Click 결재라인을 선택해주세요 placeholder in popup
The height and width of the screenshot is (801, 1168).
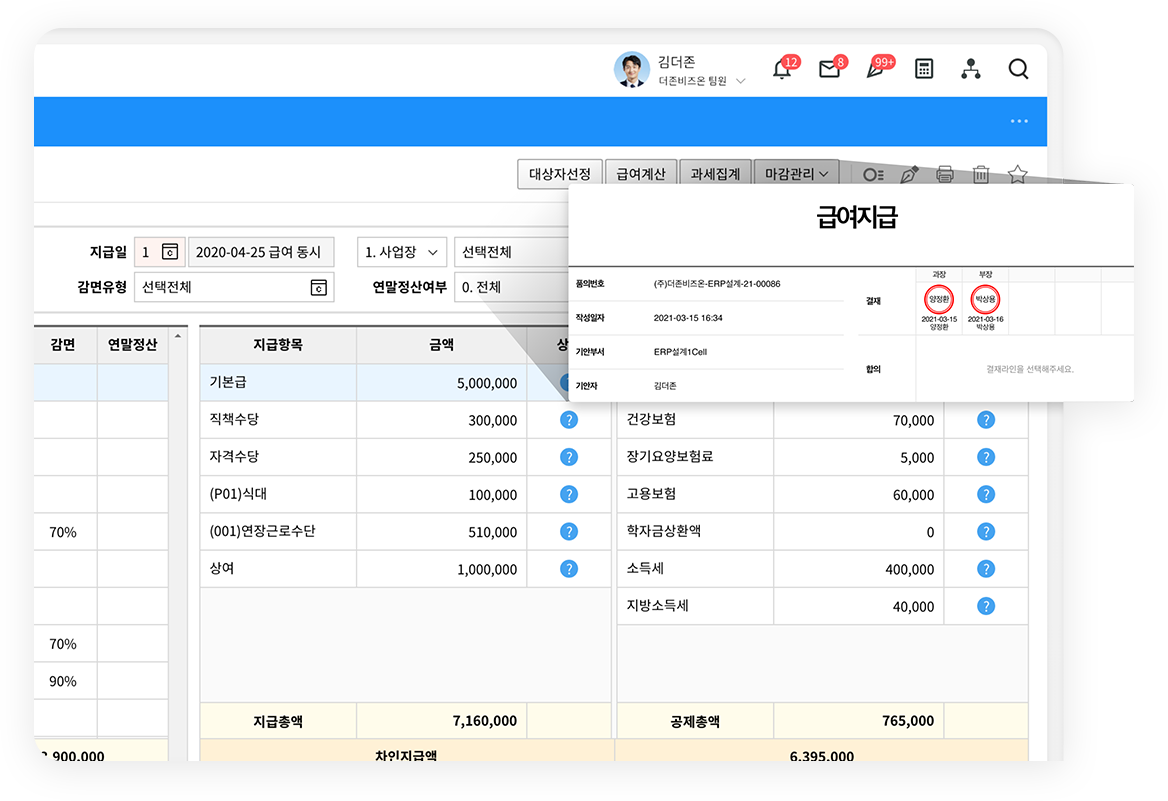point(1029,369)
